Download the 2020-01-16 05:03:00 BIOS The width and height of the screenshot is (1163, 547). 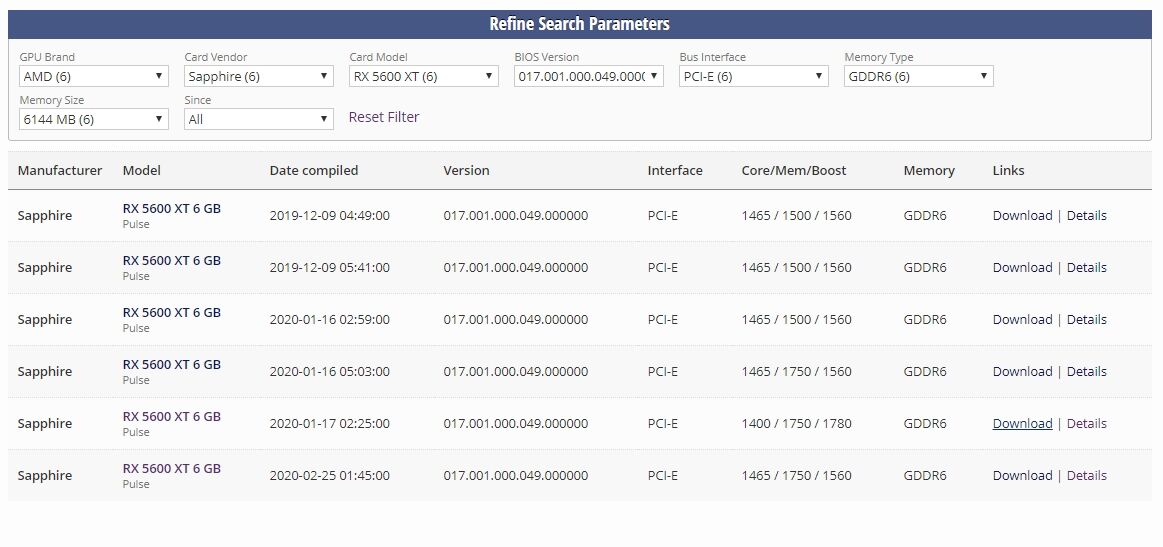coord(1022,371)
